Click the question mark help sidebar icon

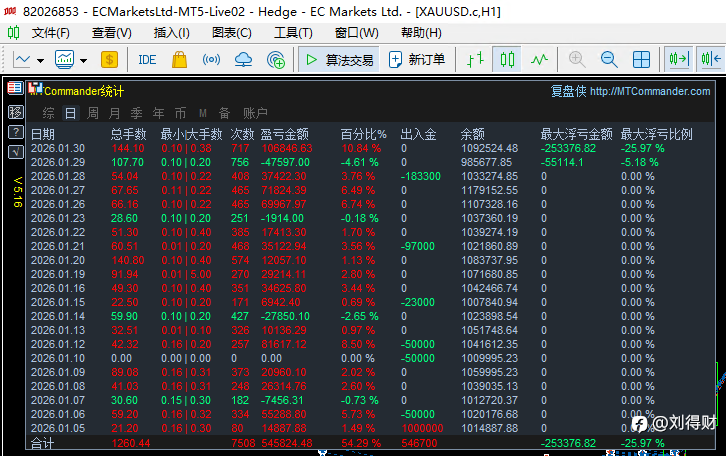click(15, 132)
